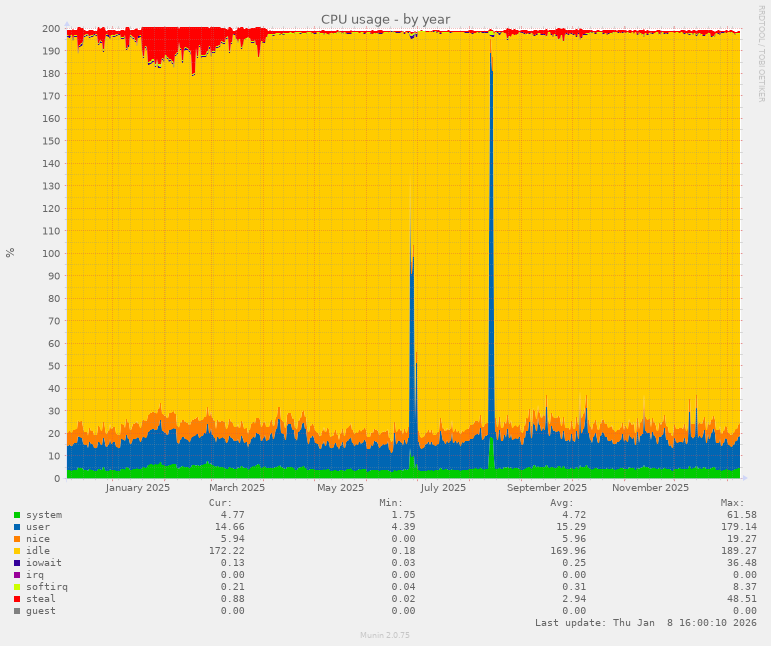Click the 'nice' legend label
Screen dimensions: 771x646
(38, 539)
